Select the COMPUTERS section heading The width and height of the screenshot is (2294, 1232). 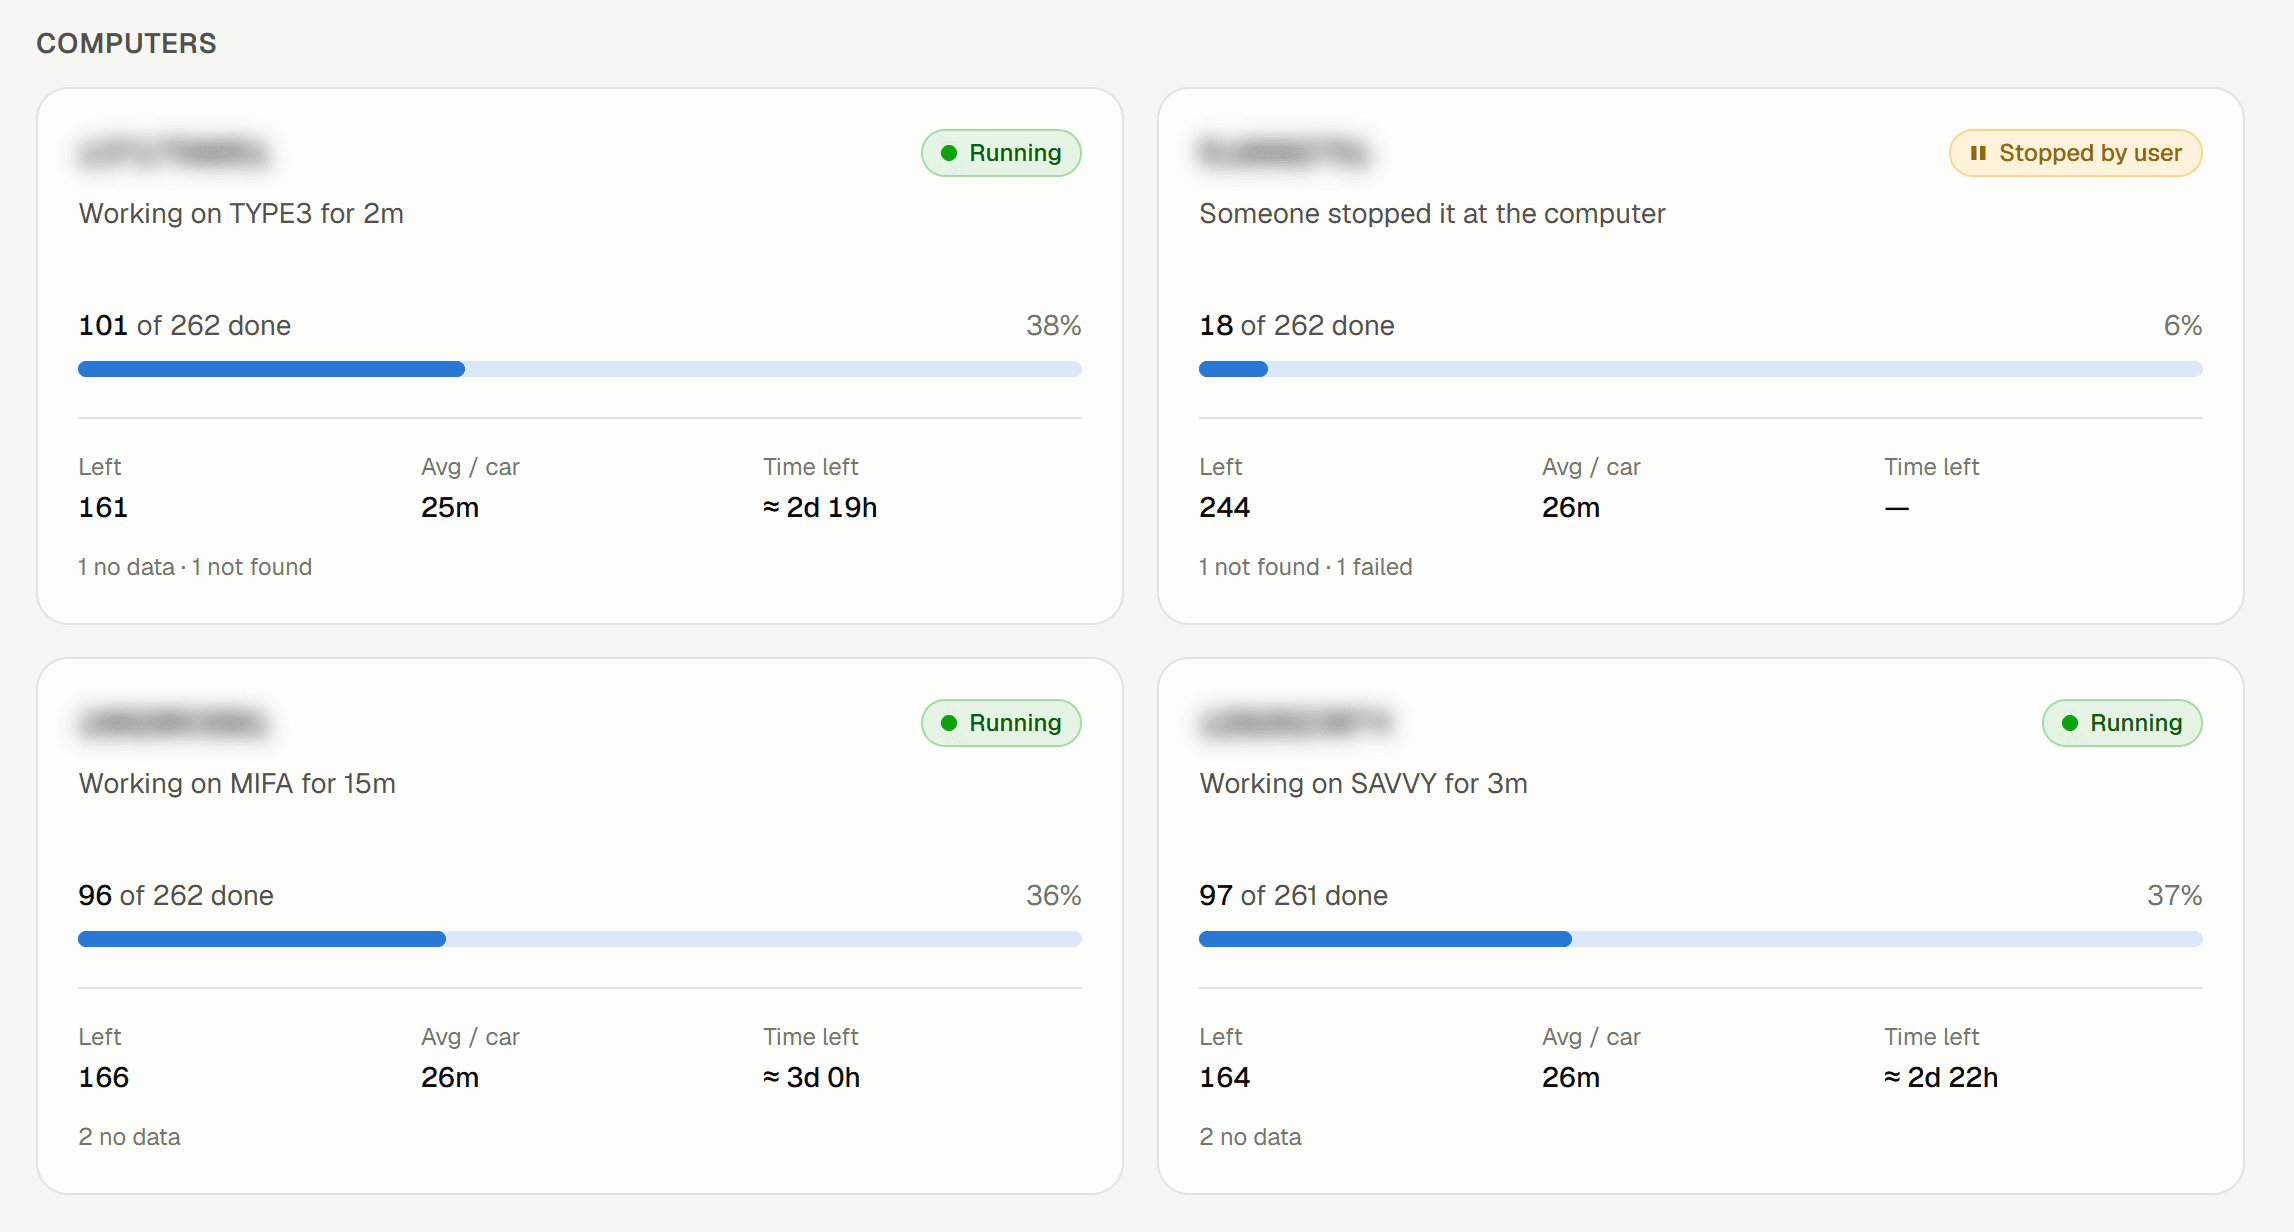tap(126, 43)
